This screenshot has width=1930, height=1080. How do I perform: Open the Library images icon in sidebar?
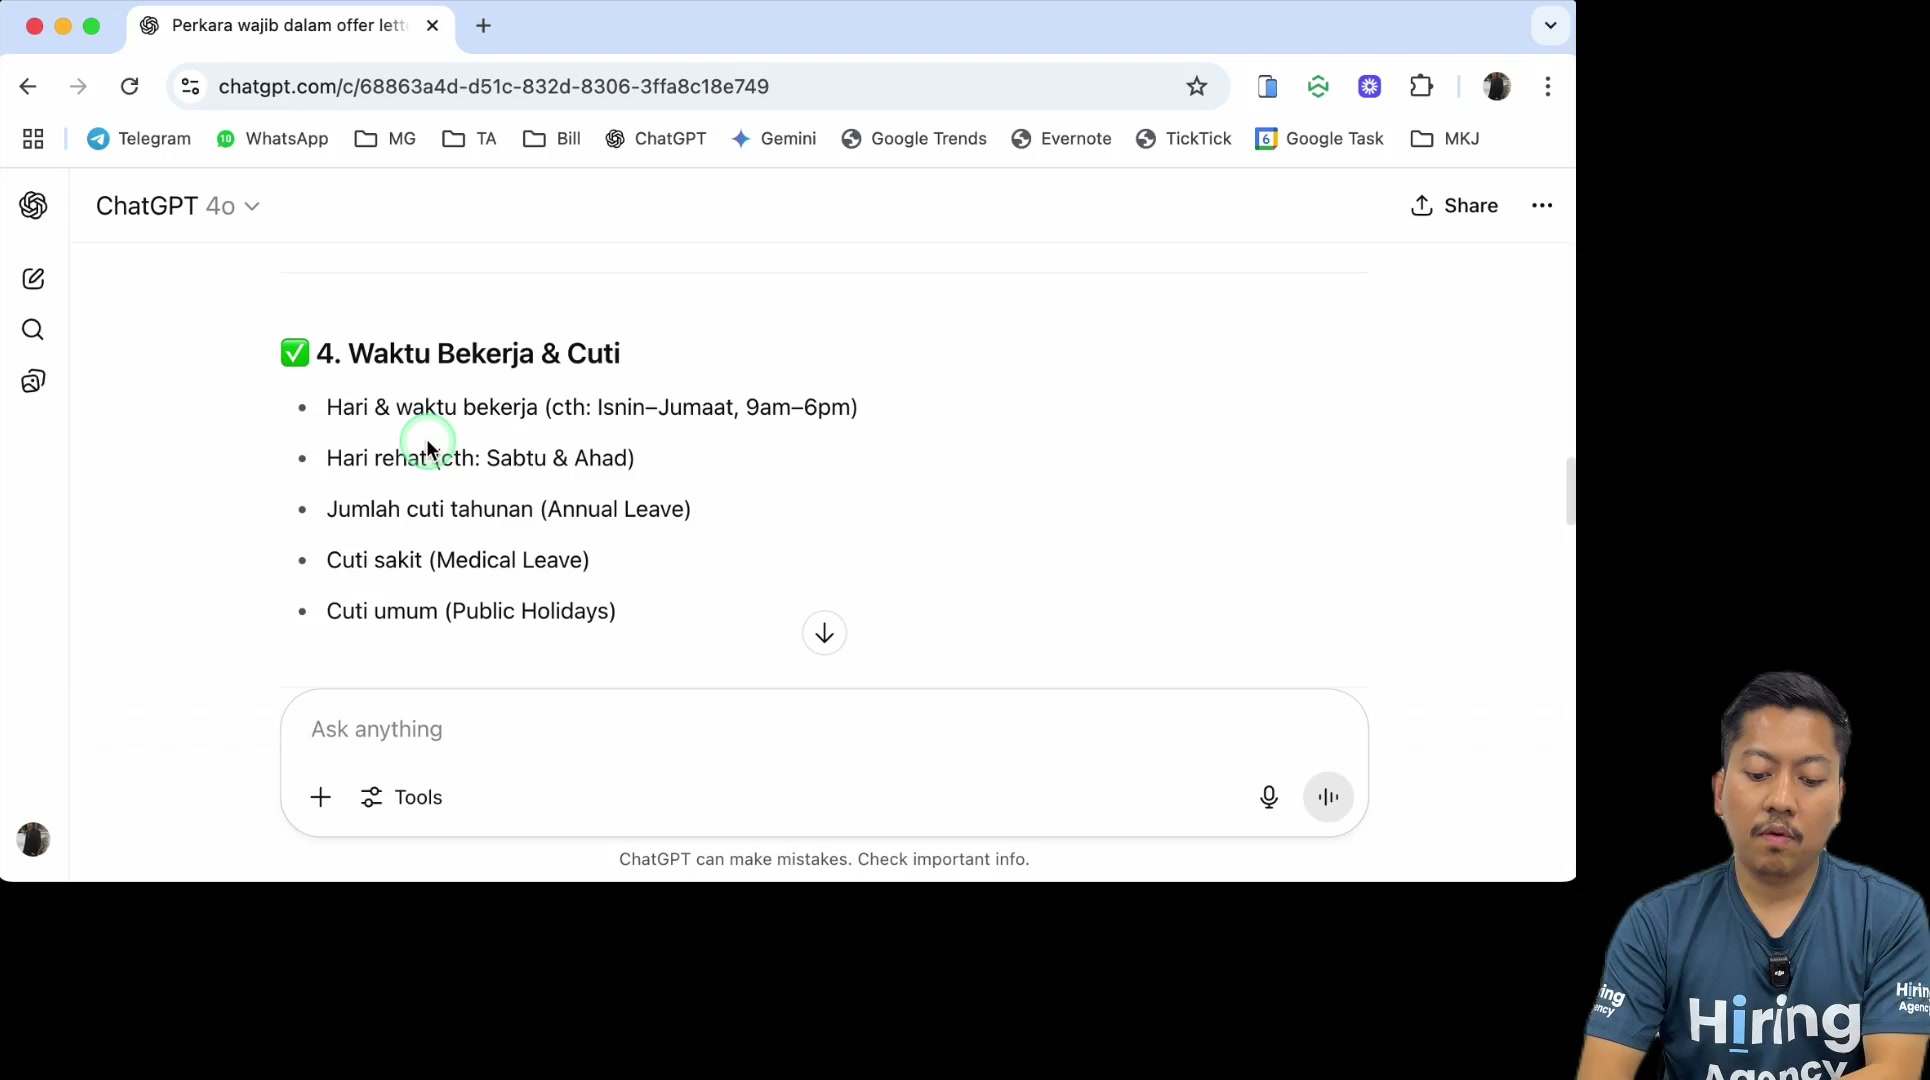pos(33,381)
